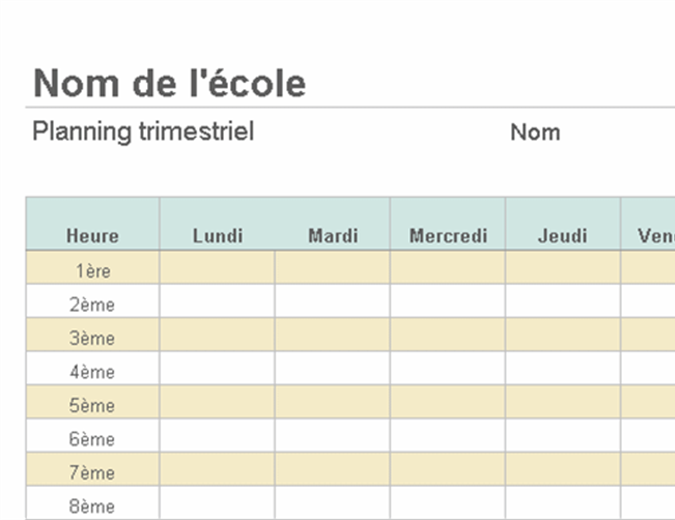This screenshot has width=675, height=520.
Task: Click the partially visible Vendredi header
Action: (x=655, y=237)
